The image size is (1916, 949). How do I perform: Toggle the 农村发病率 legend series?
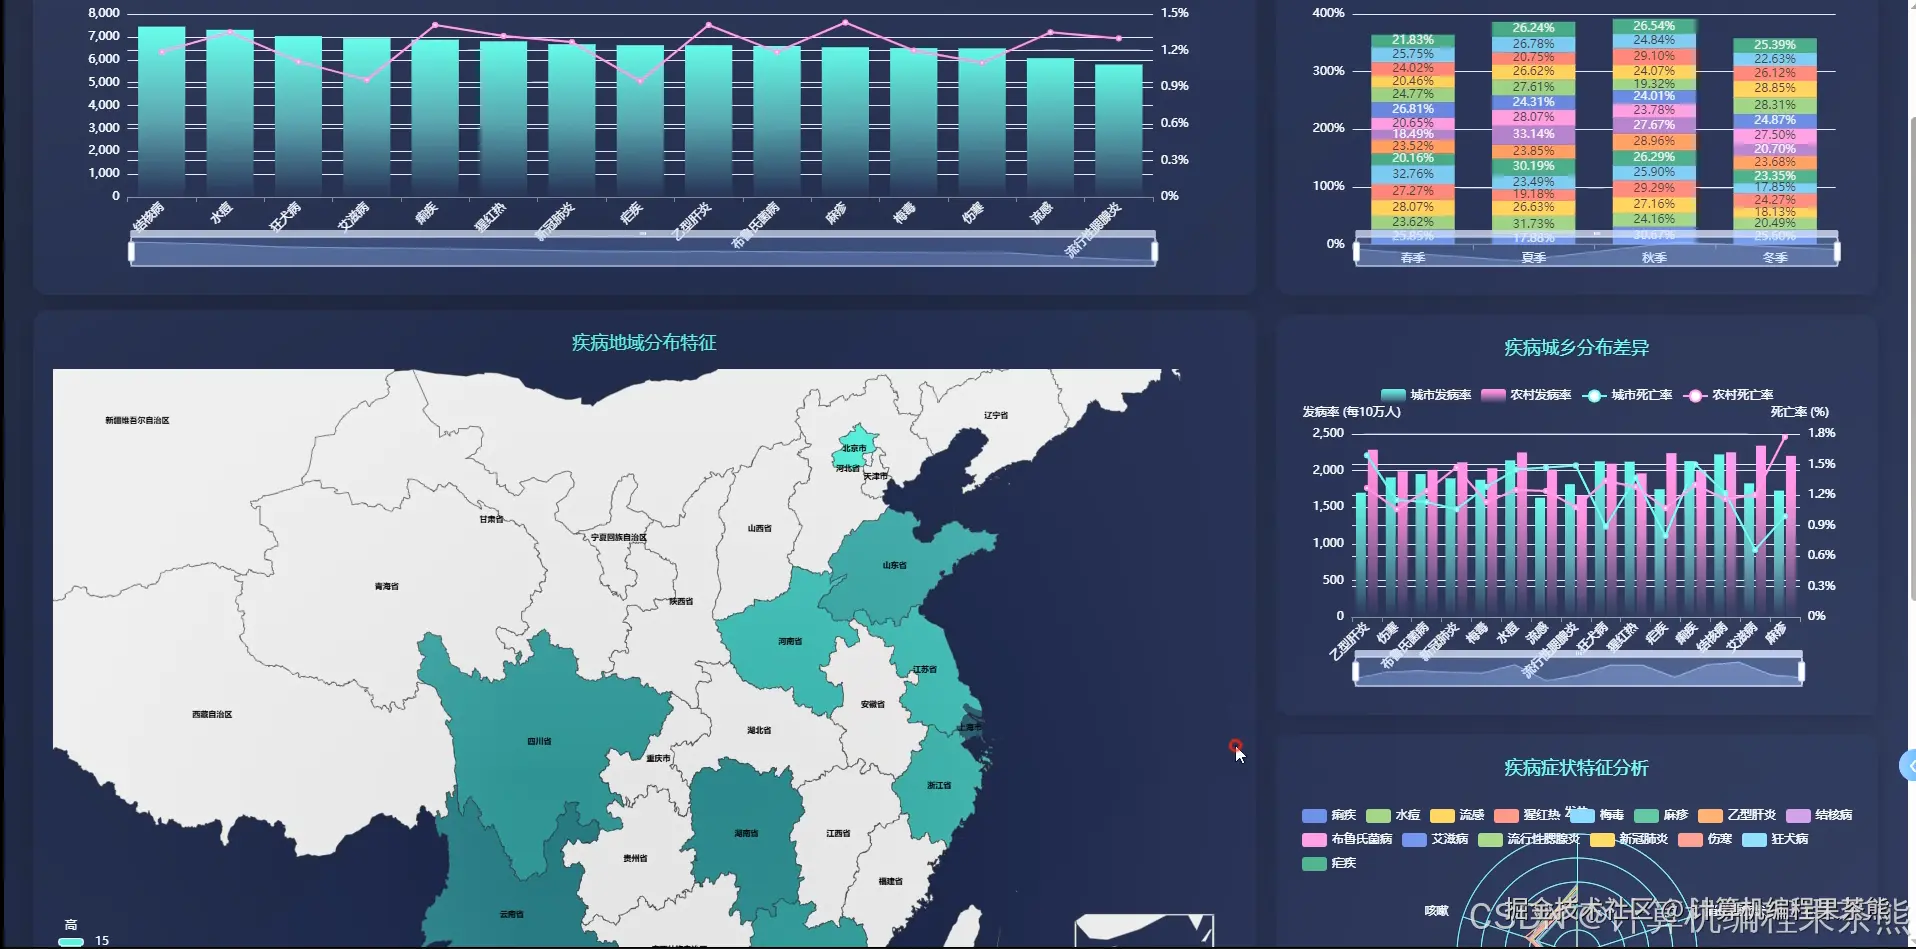pos(1526,395)
